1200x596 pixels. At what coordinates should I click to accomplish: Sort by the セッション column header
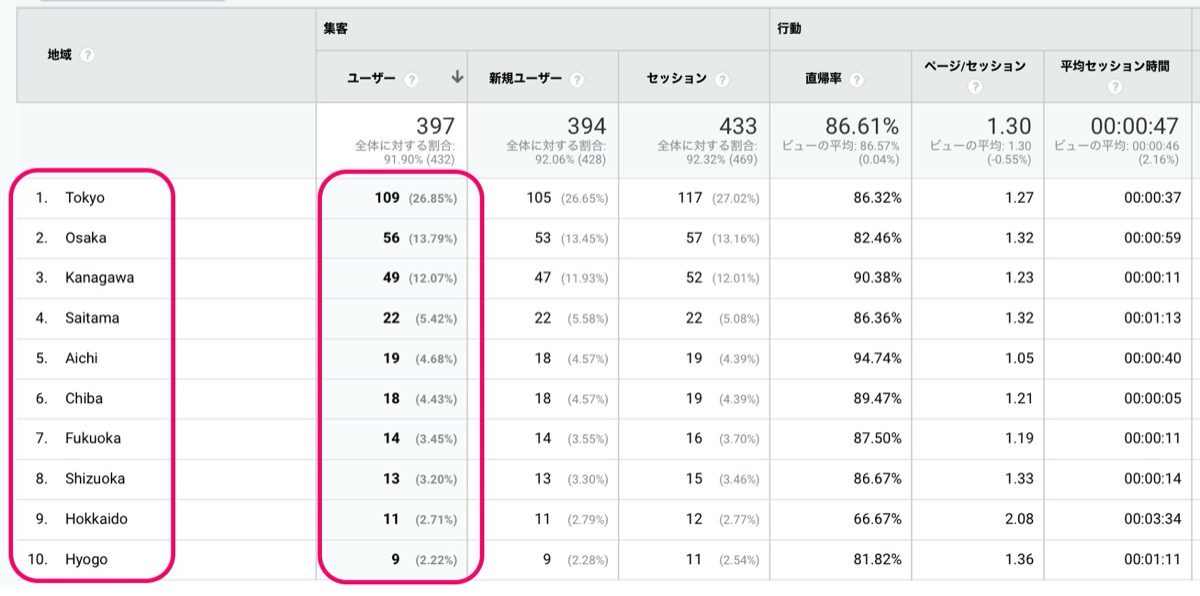tap(677, 78)
